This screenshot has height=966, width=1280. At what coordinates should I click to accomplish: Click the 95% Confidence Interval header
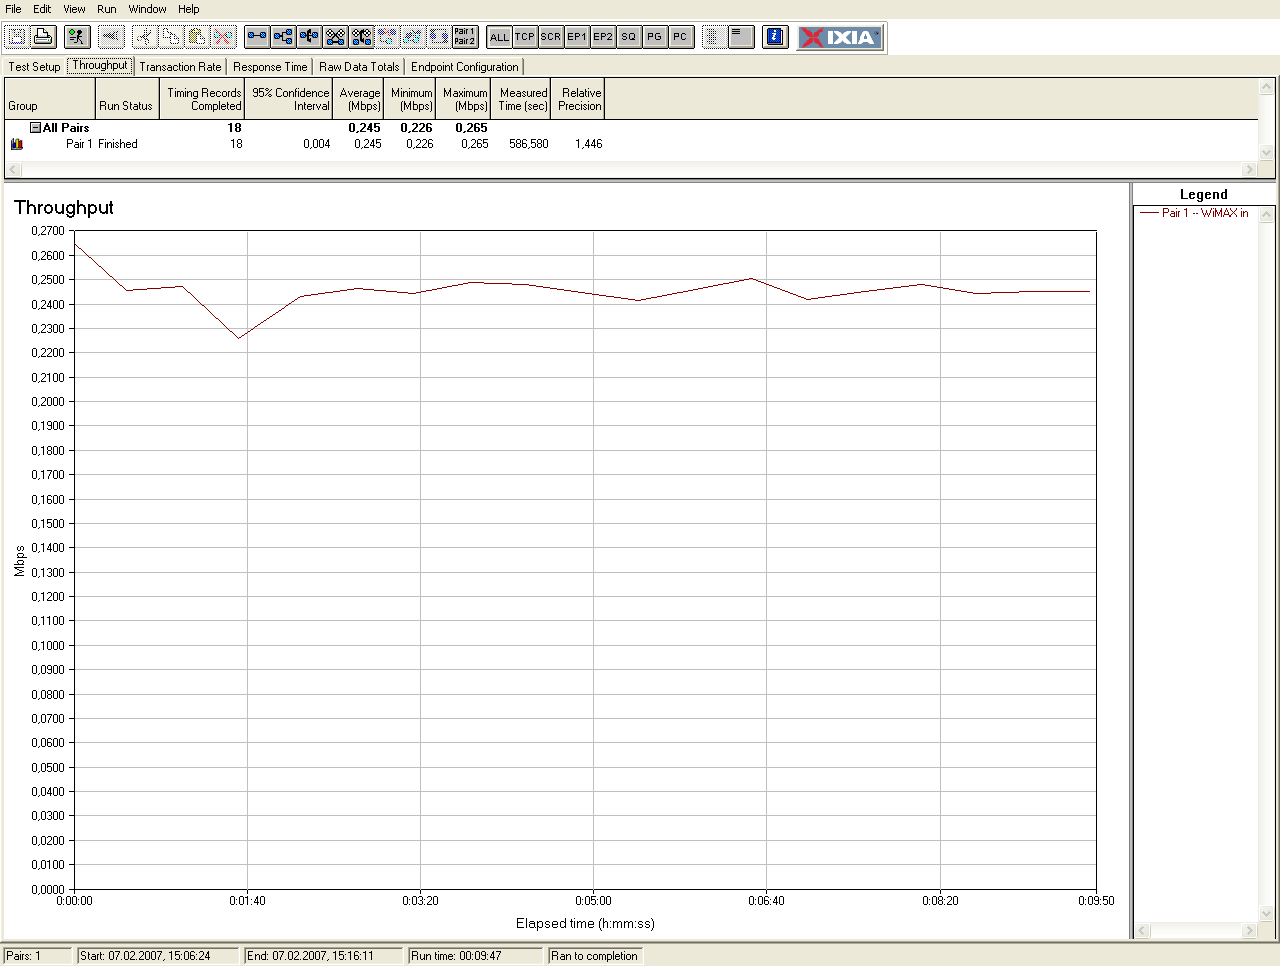click(x=289, y=99)
